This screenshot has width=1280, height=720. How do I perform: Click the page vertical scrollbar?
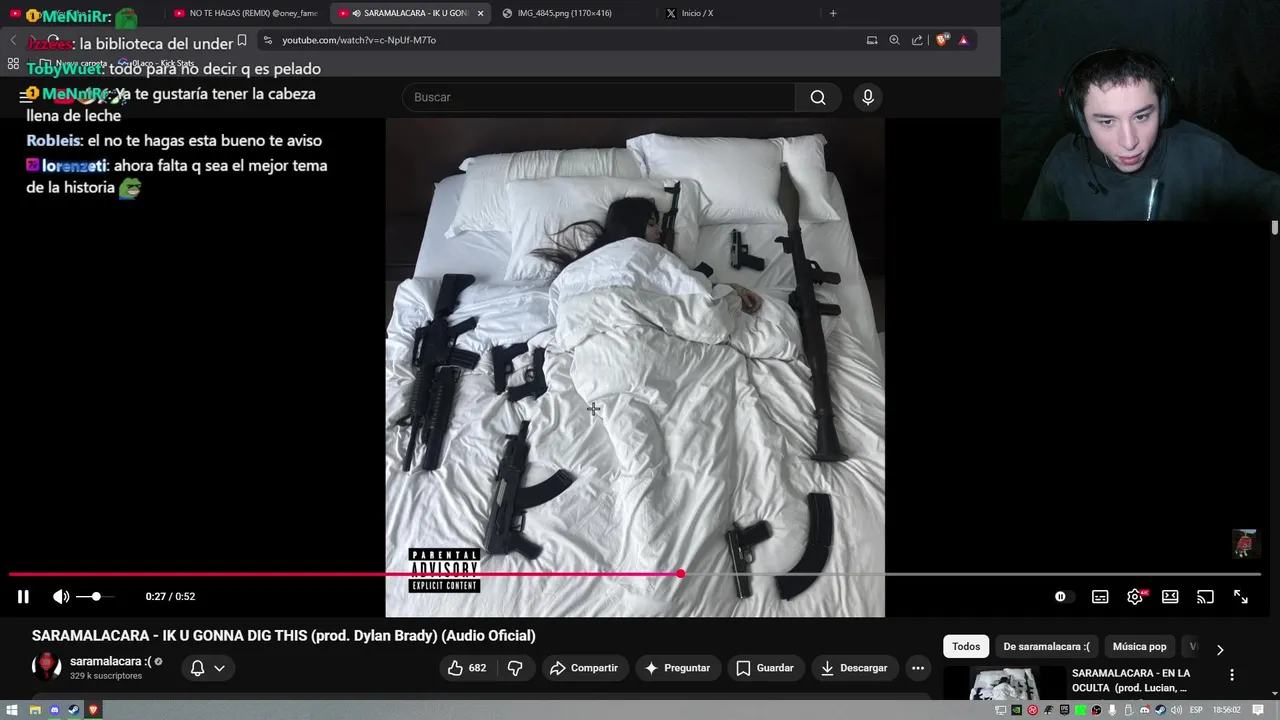[x=1275, y=228]
